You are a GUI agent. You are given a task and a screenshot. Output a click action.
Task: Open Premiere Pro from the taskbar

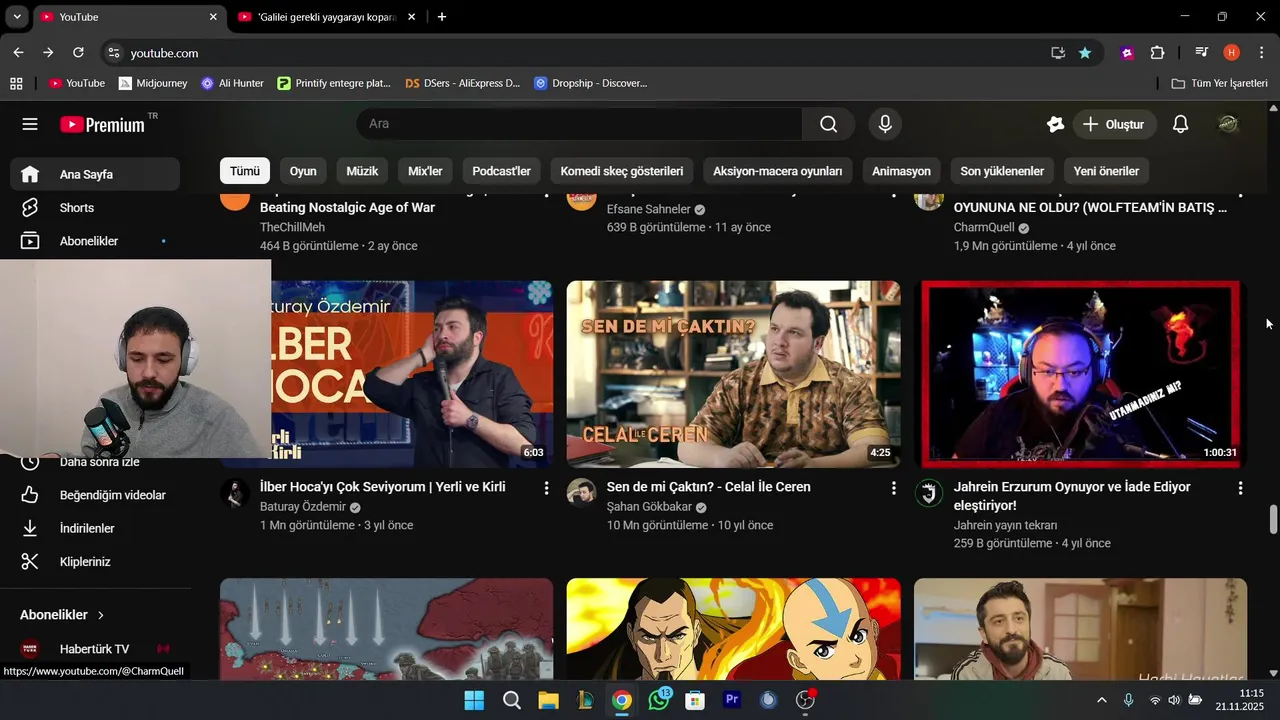pyautogui.click(x=732, y=700)
